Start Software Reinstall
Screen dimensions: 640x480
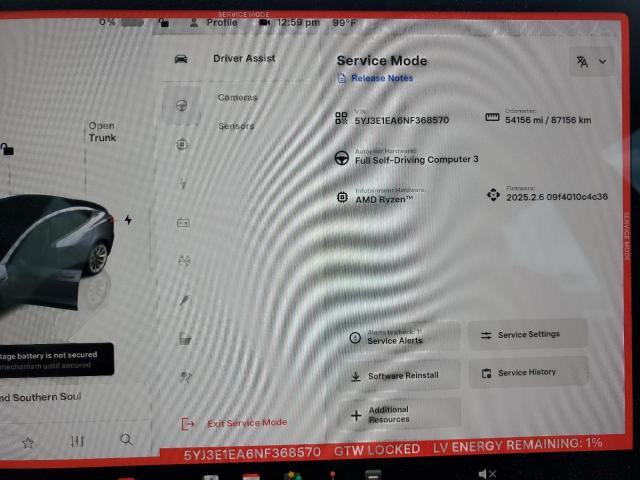399,376
